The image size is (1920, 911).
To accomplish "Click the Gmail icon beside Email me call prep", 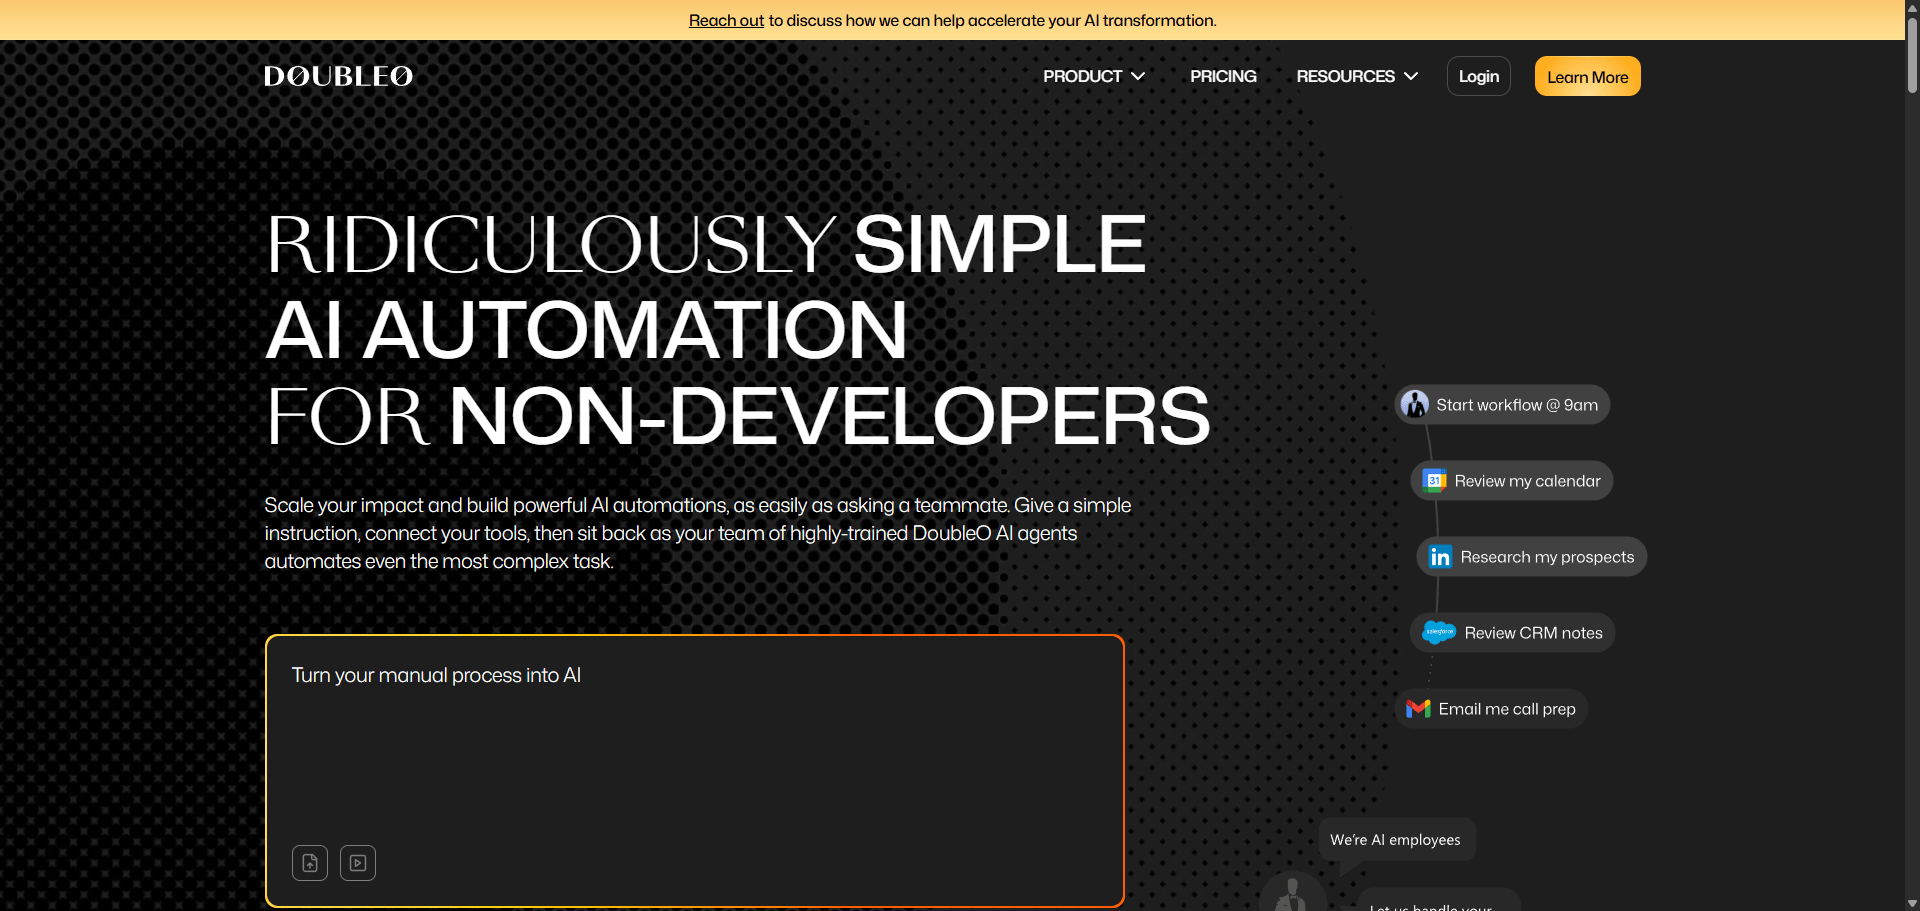I will pyautogui.click(x=1418, y=709).
